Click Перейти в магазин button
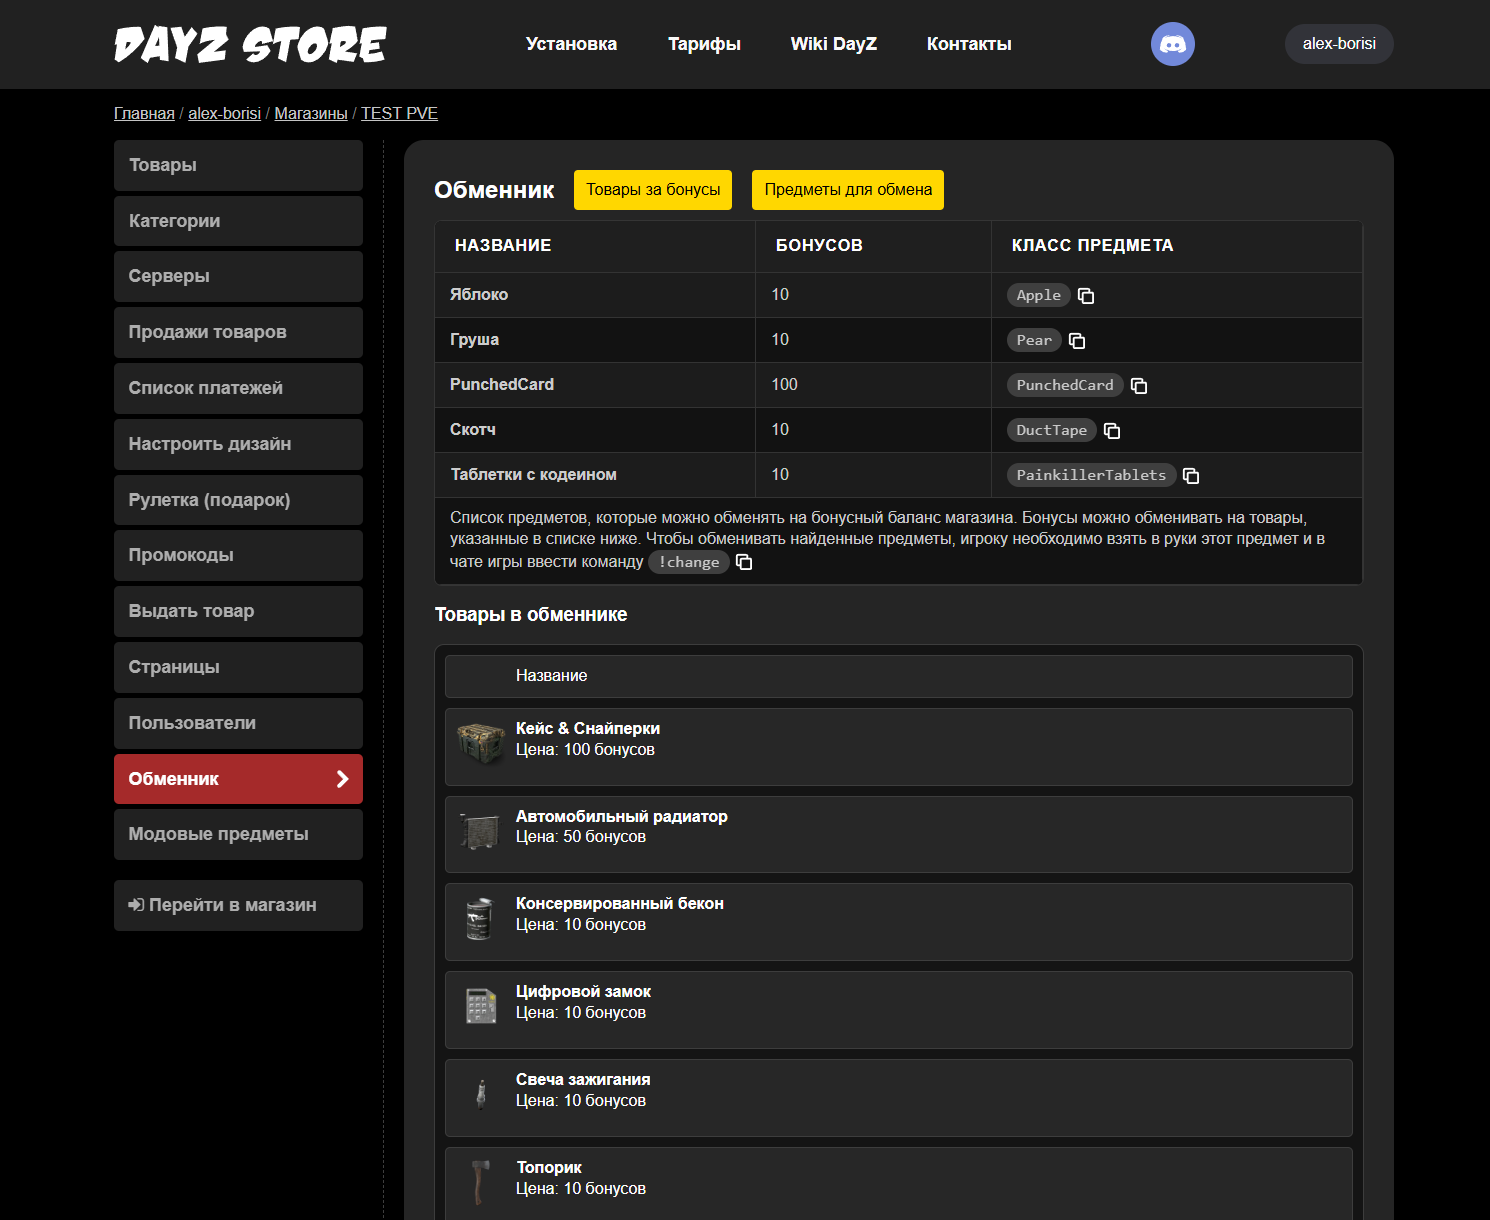1490x1220 pixels. tap(238, 905)
